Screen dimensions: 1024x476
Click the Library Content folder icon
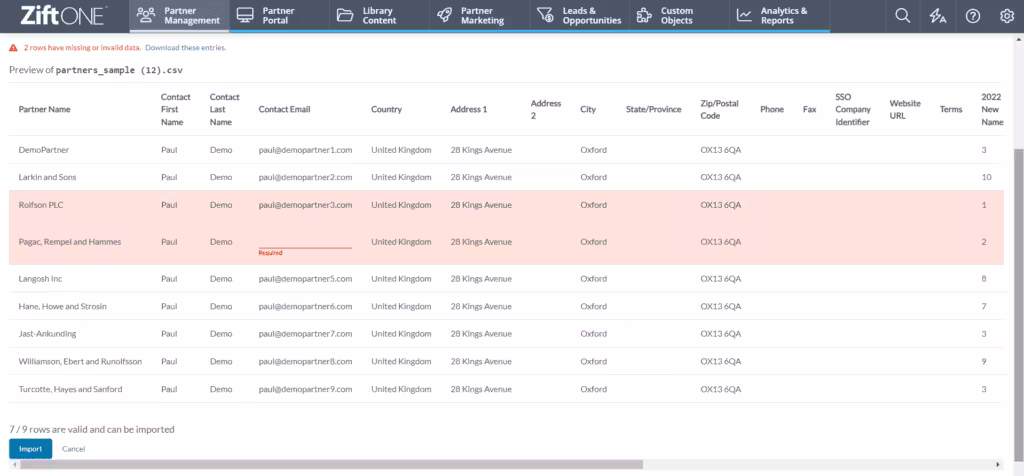pos(345,15)
